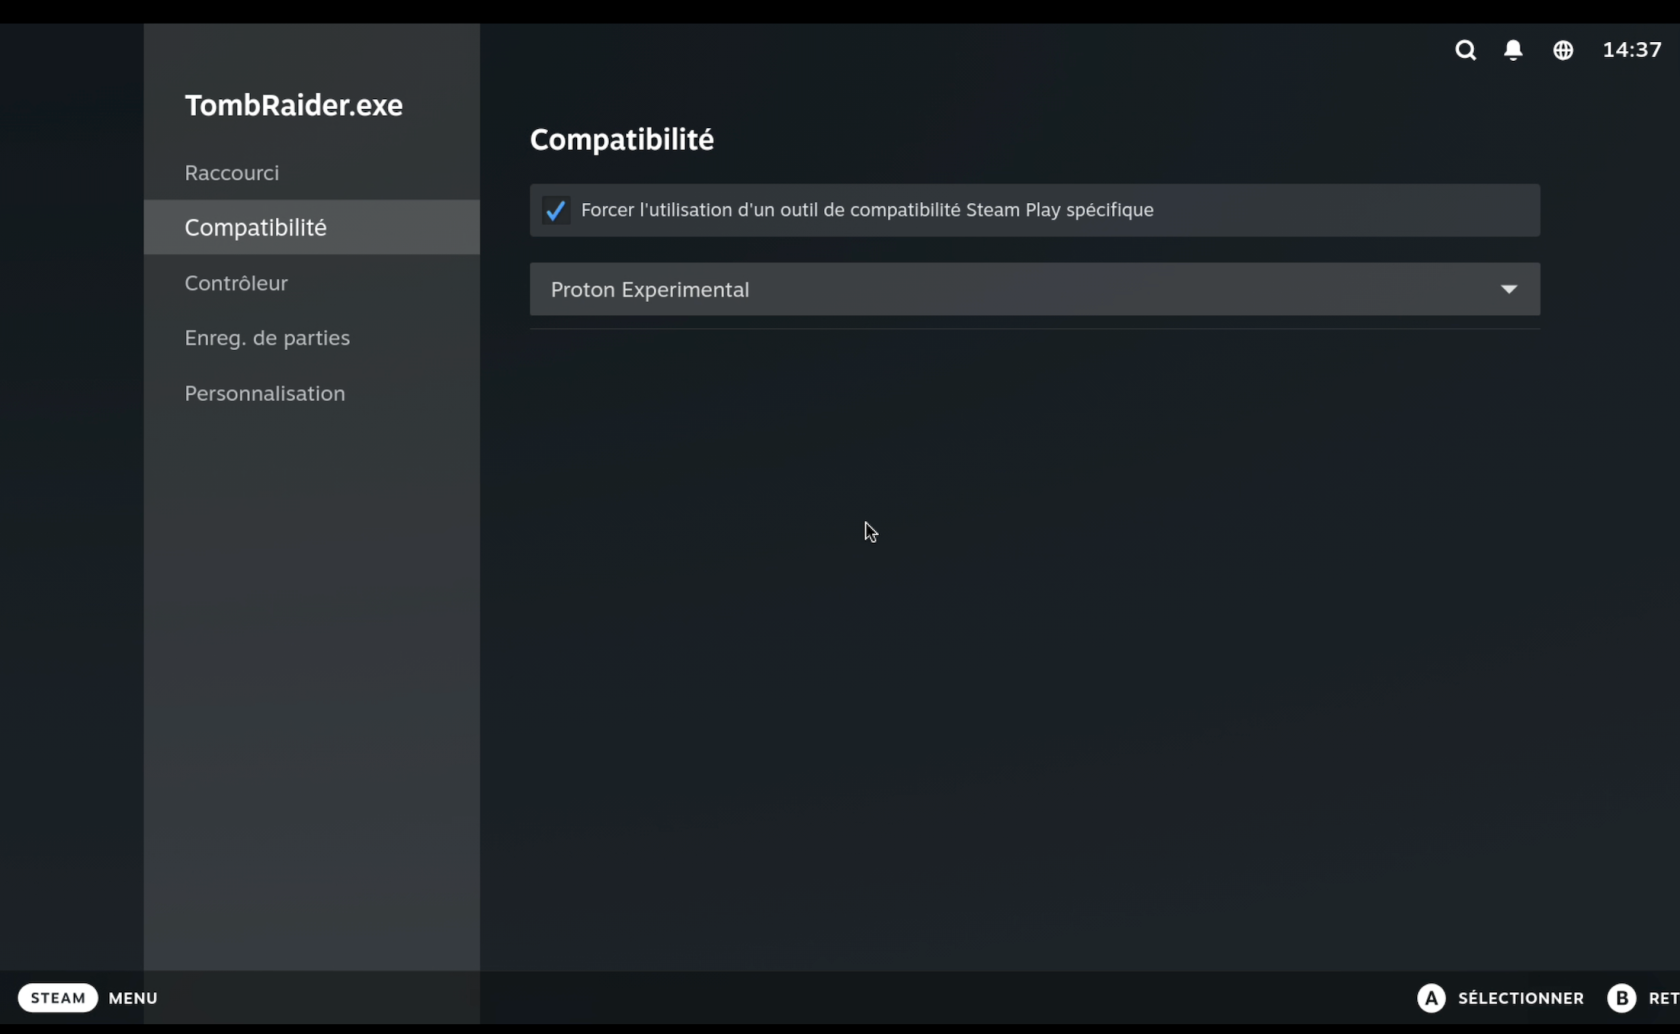Click the Forcer l'utilisation checkbox label text
This screenshot has width=1680, height=1034.
867,210
